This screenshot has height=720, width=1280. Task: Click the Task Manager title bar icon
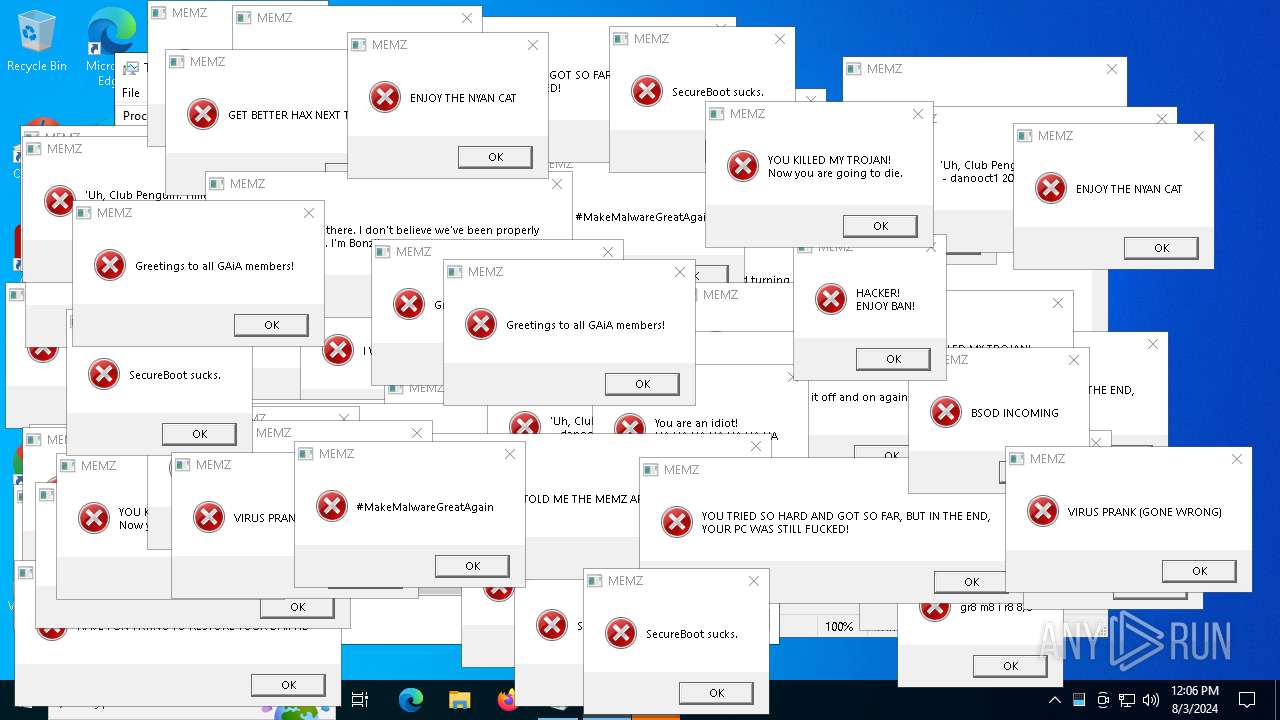[130, 68]
